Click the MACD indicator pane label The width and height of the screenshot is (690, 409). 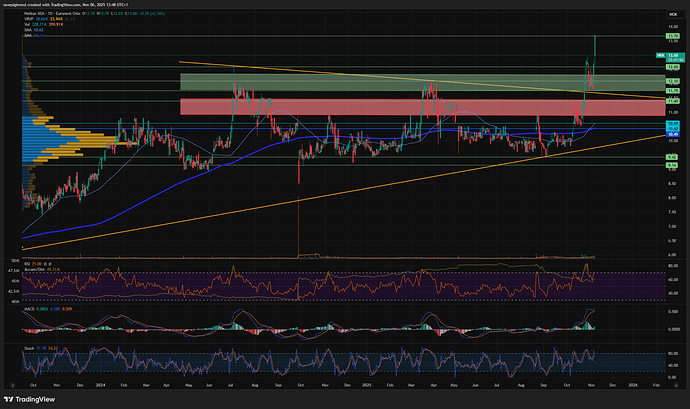click(x=28, y=310)
